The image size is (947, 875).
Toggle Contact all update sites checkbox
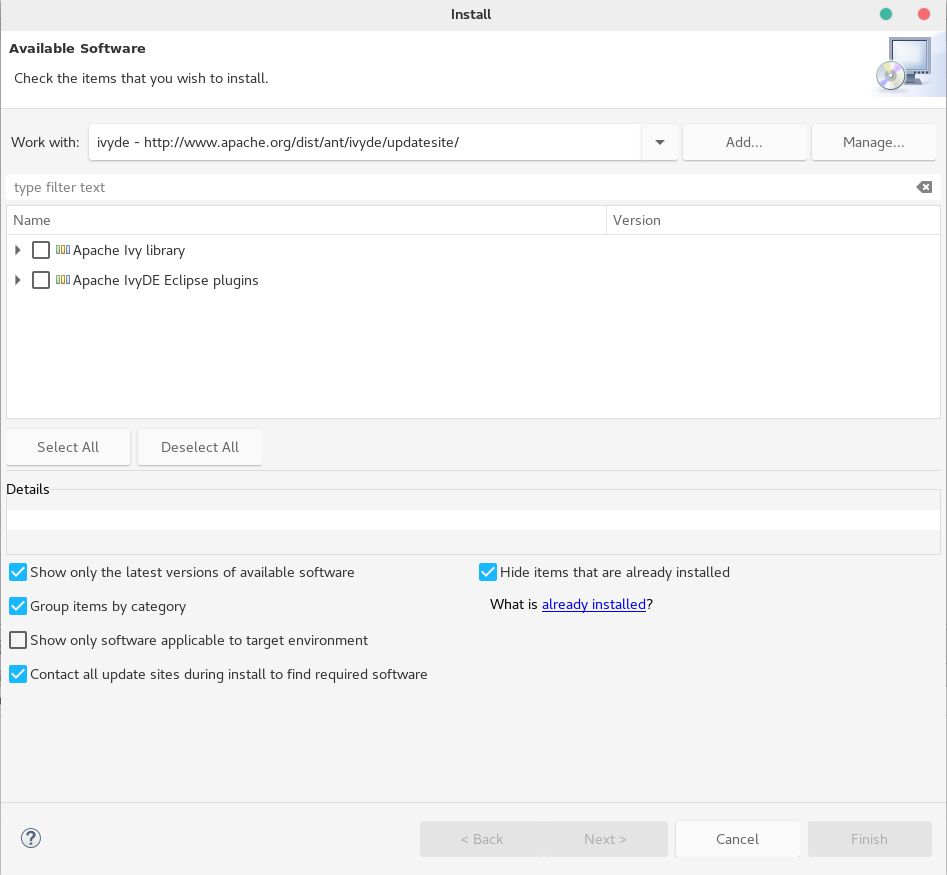tap(18, 674)
